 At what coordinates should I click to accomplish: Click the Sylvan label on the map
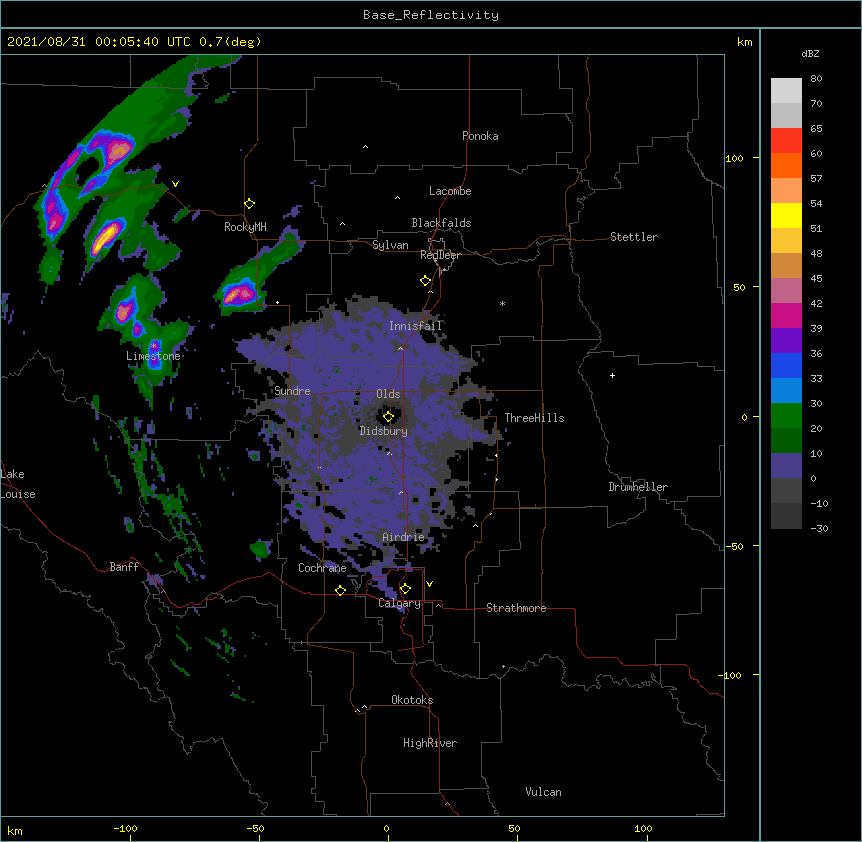pos(390,245)
